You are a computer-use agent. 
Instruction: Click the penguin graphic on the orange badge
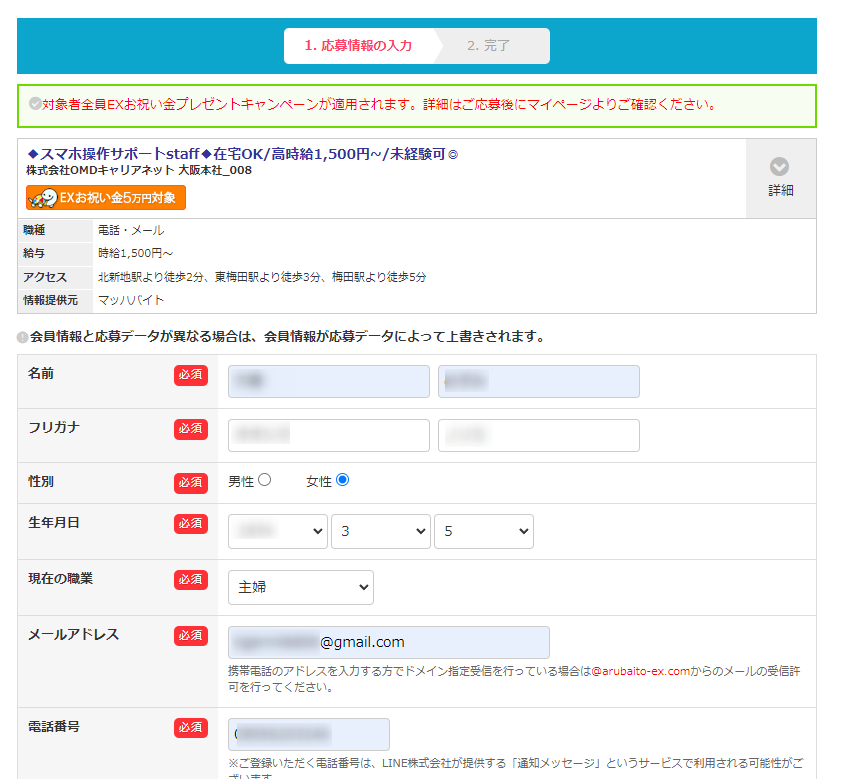41,198
